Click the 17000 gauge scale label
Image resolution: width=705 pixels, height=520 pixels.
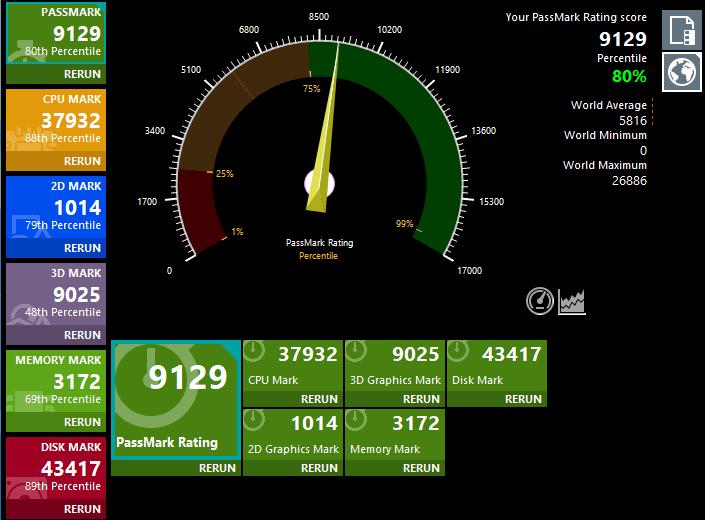(x=469, y=271)
